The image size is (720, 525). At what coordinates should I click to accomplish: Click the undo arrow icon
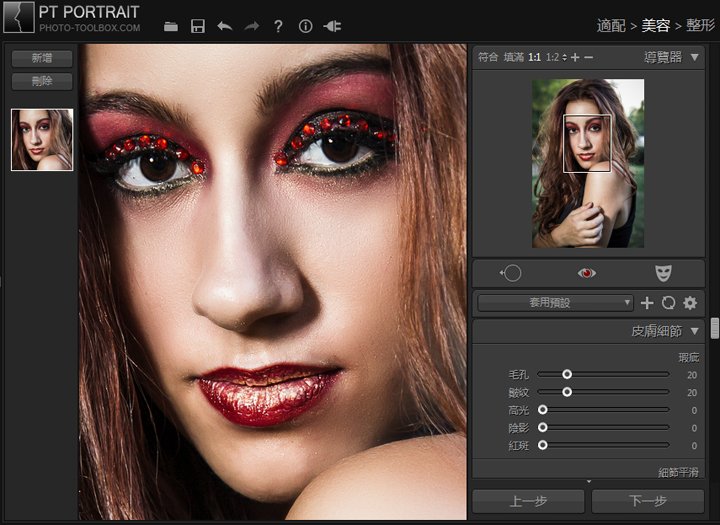pyautogui.click(x=225, y=26)
